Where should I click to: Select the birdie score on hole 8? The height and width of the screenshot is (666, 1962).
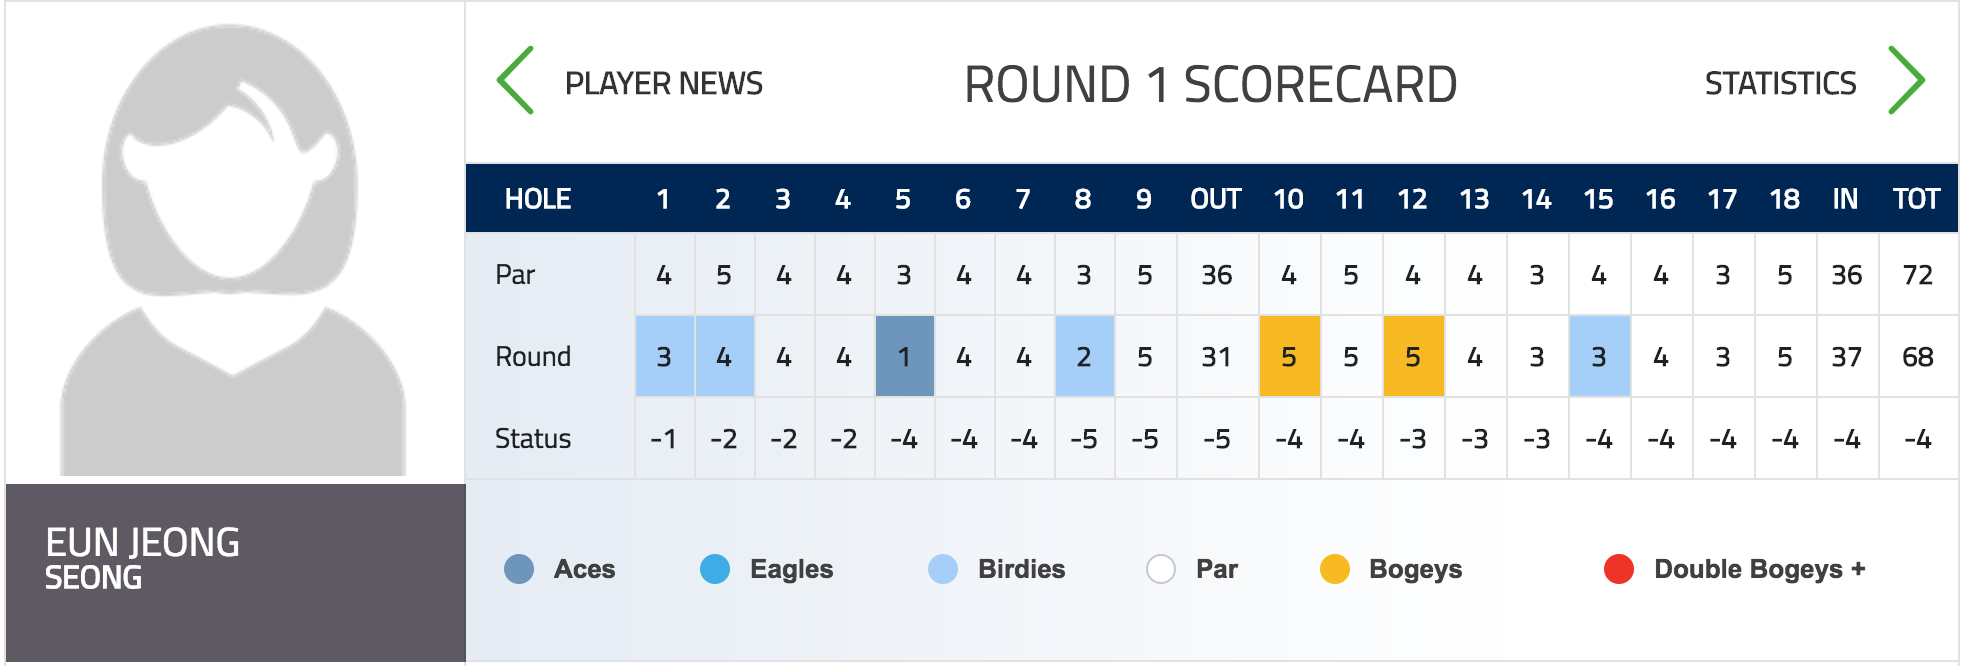[1084, 357]
